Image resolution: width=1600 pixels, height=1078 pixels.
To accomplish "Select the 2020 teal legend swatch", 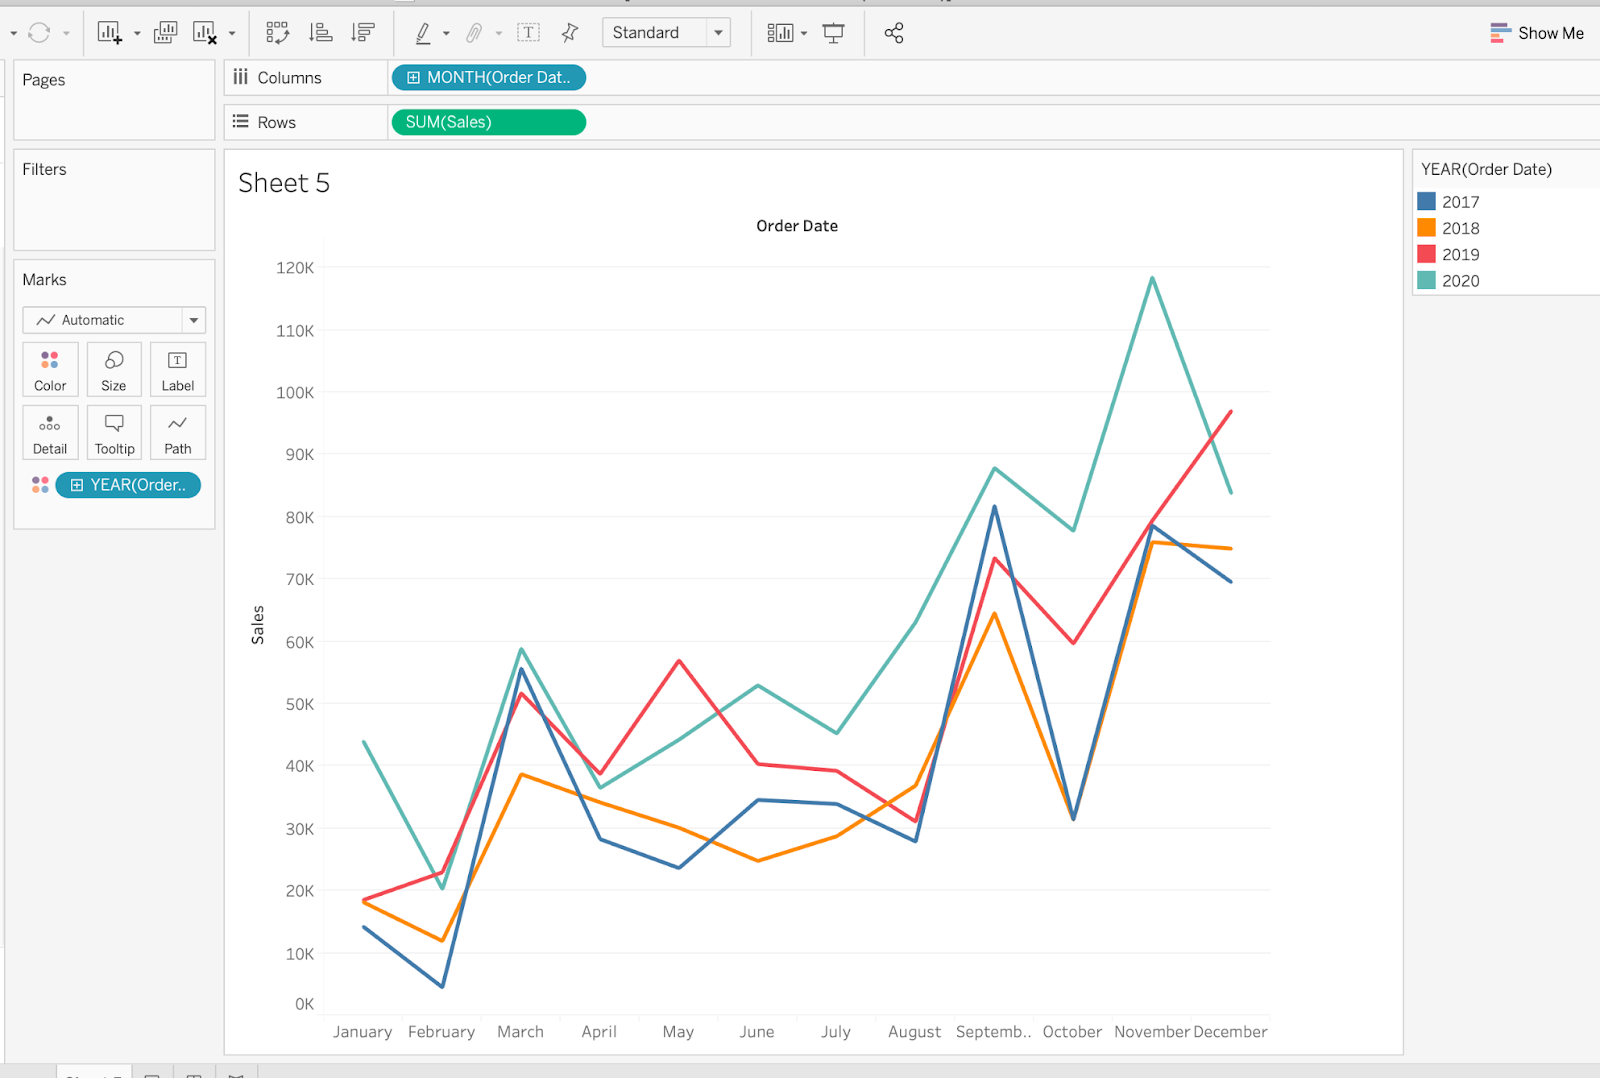I will tap(1427, 281).
